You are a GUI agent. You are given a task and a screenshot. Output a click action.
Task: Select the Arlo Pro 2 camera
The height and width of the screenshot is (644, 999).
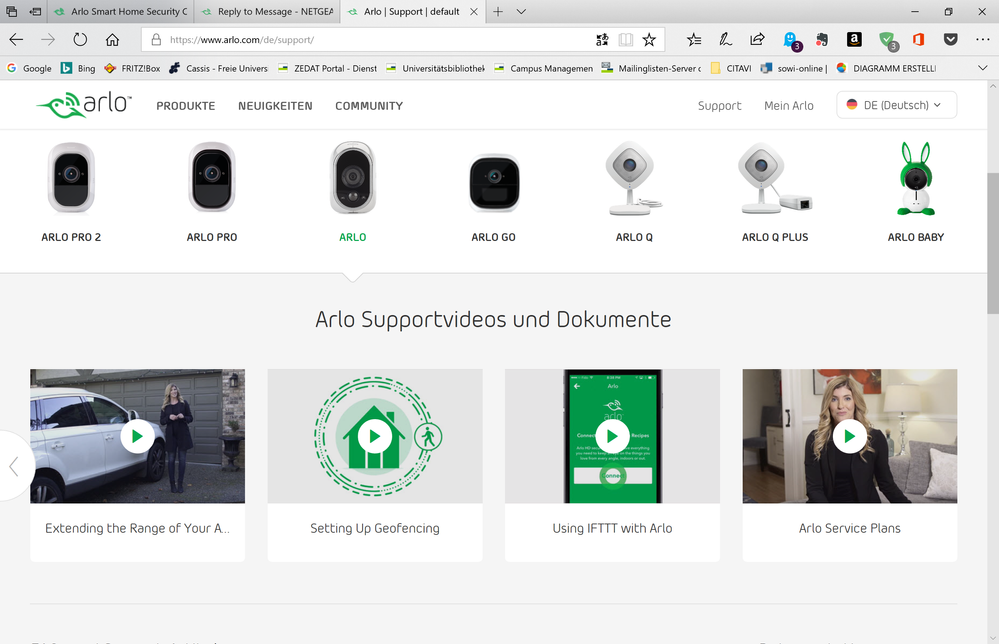tap(71, 191)
